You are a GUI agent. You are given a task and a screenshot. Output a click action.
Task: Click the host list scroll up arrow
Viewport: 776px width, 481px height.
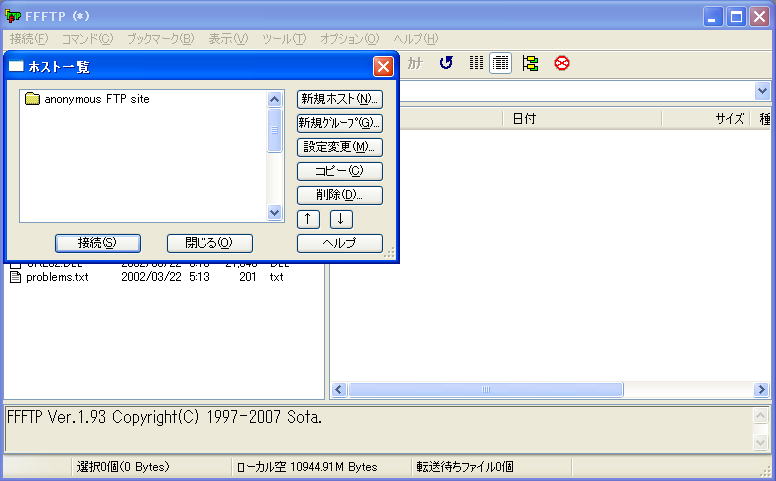[275, 99]
